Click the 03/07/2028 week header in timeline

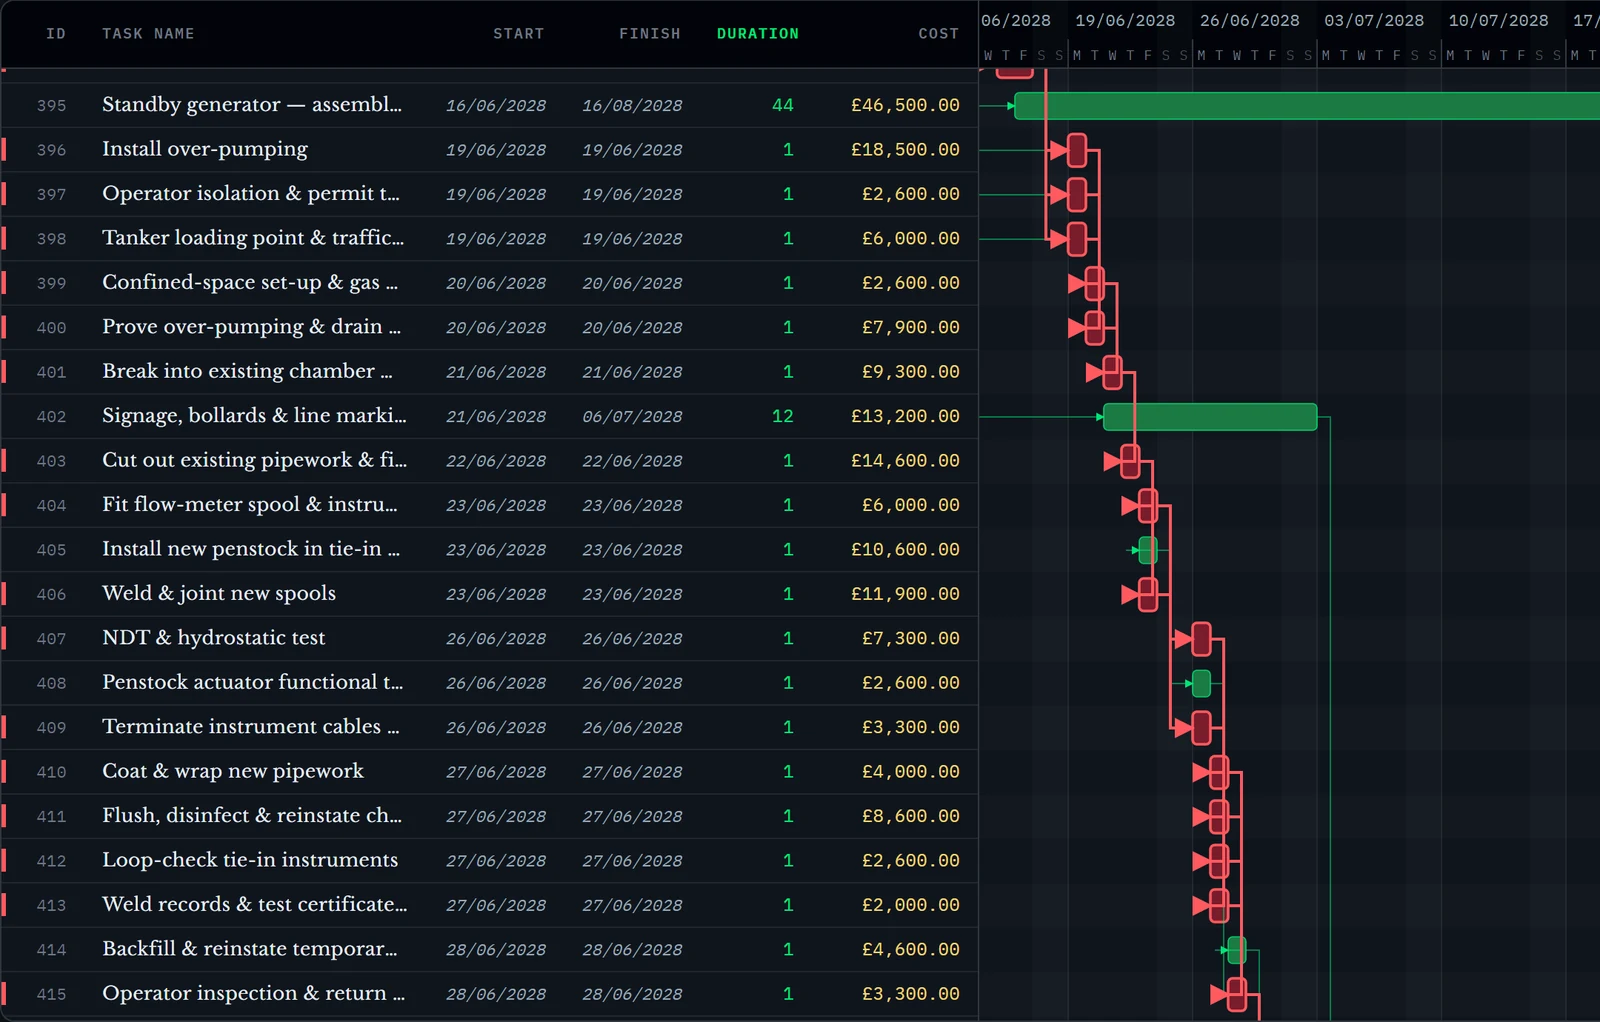[x=1374, y=20]
